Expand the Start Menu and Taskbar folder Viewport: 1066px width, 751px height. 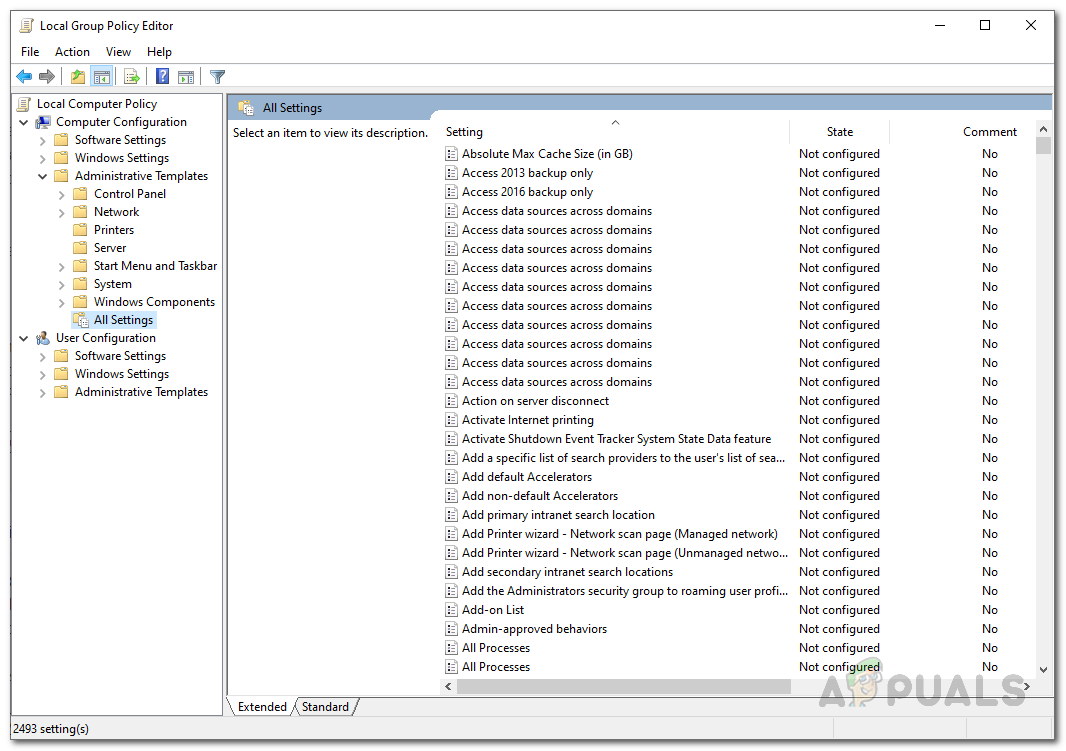coord(62,266)
